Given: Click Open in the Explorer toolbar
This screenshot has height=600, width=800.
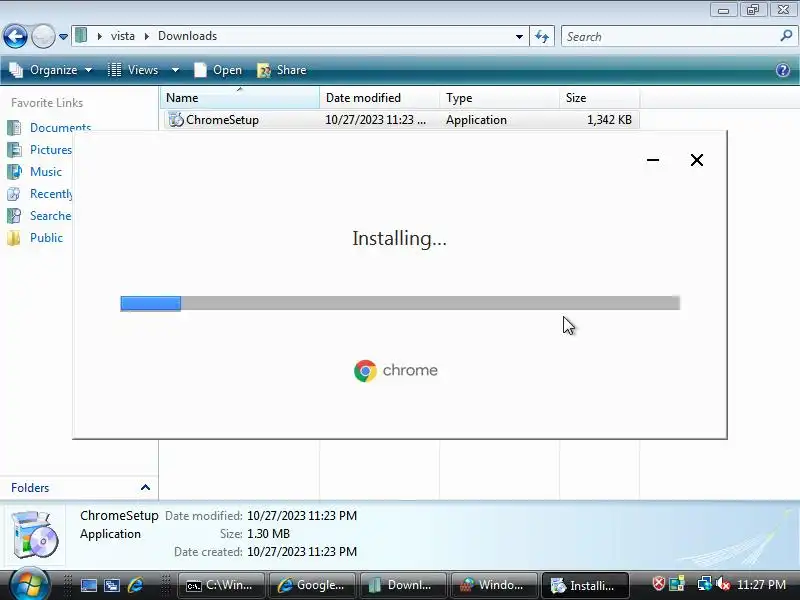Looking at the screenshot, I should 218,70.
